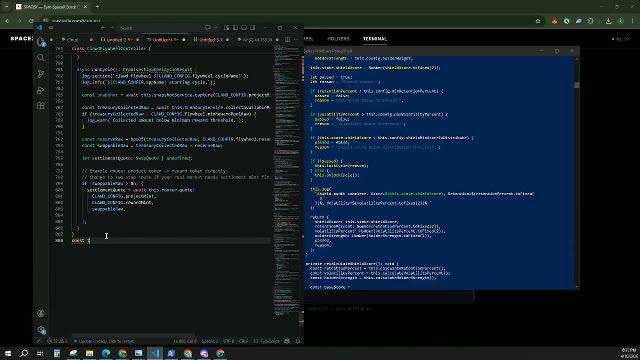Image resolution: width=640 pixels, height=360 pixels.
Task: Open the errors and warnings status bar entry
Action: coord(58,341)
